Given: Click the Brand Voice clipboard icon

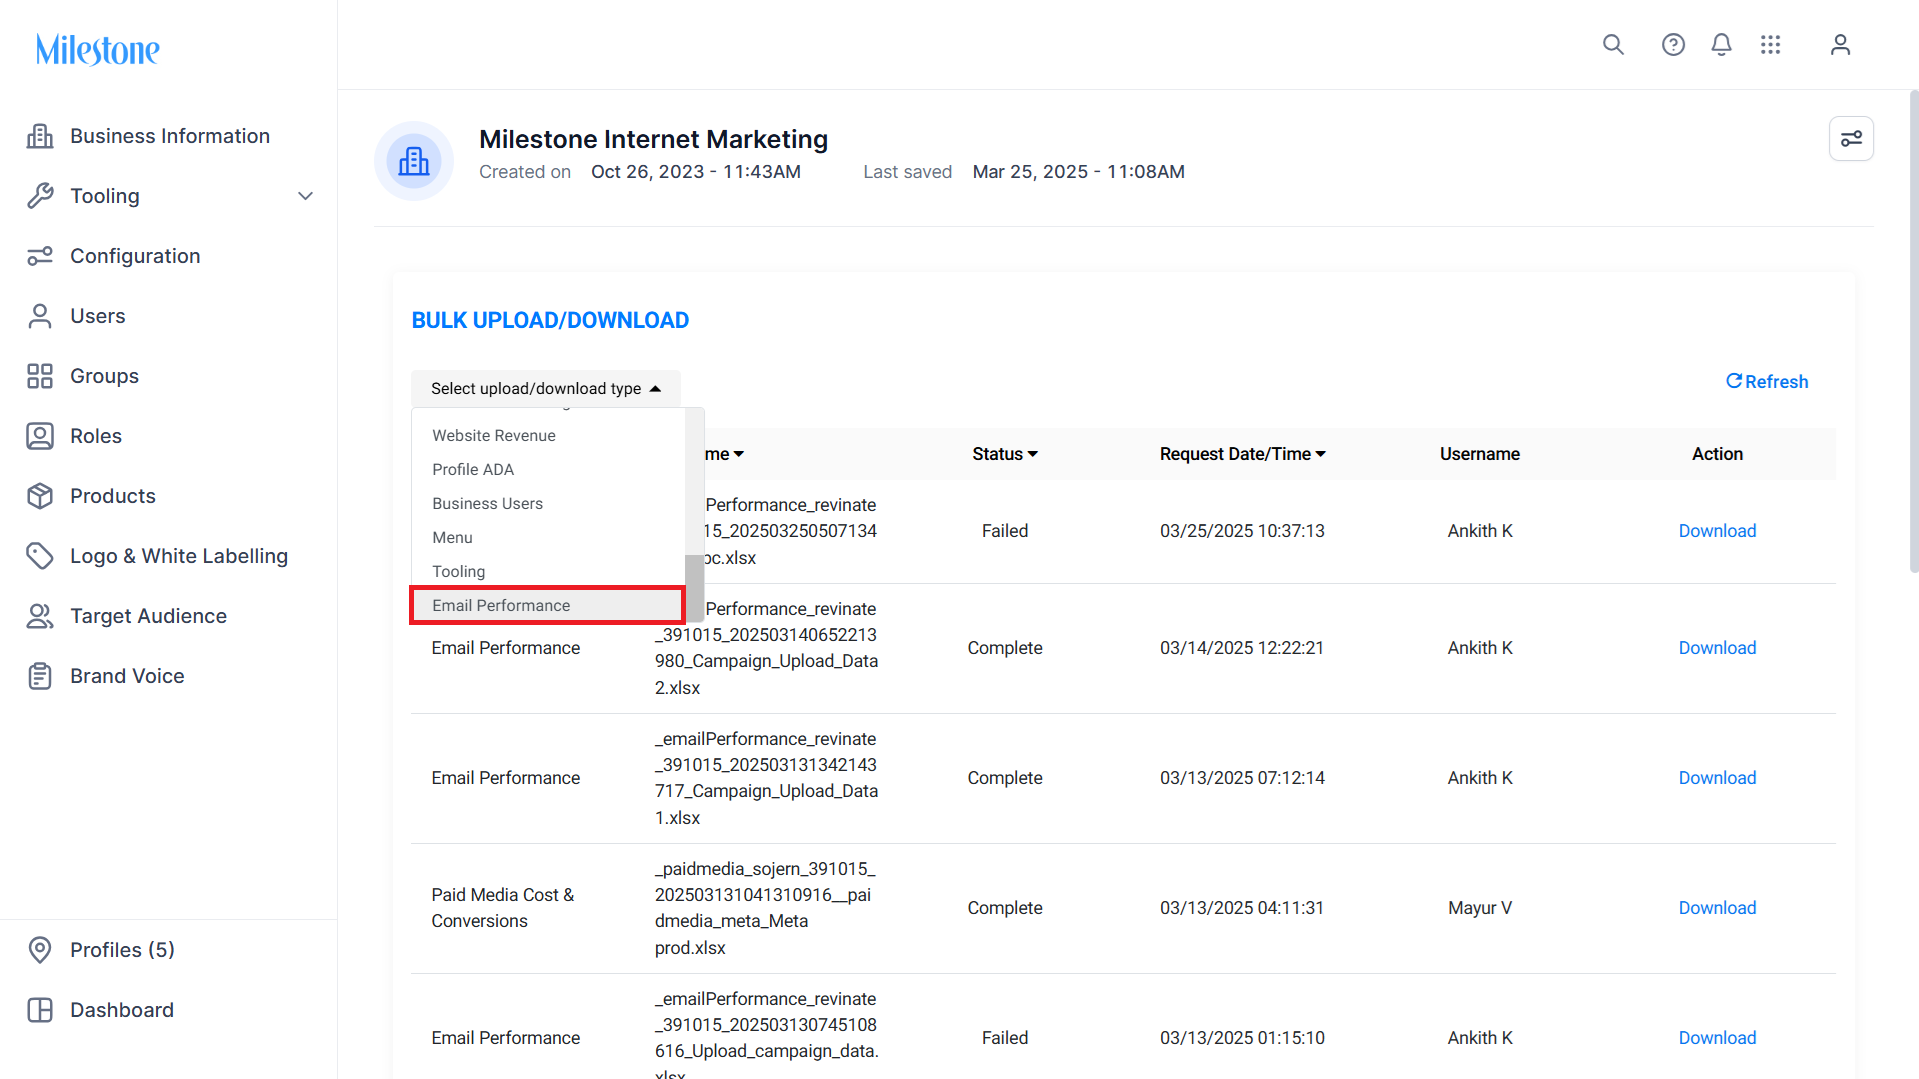Looking at the screenshot, I should point(40,676).
